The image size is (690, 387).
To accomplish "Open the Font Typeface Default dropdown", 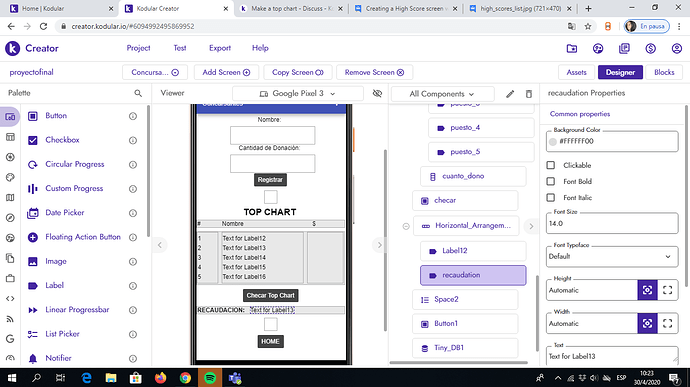I will pos(612,256).
